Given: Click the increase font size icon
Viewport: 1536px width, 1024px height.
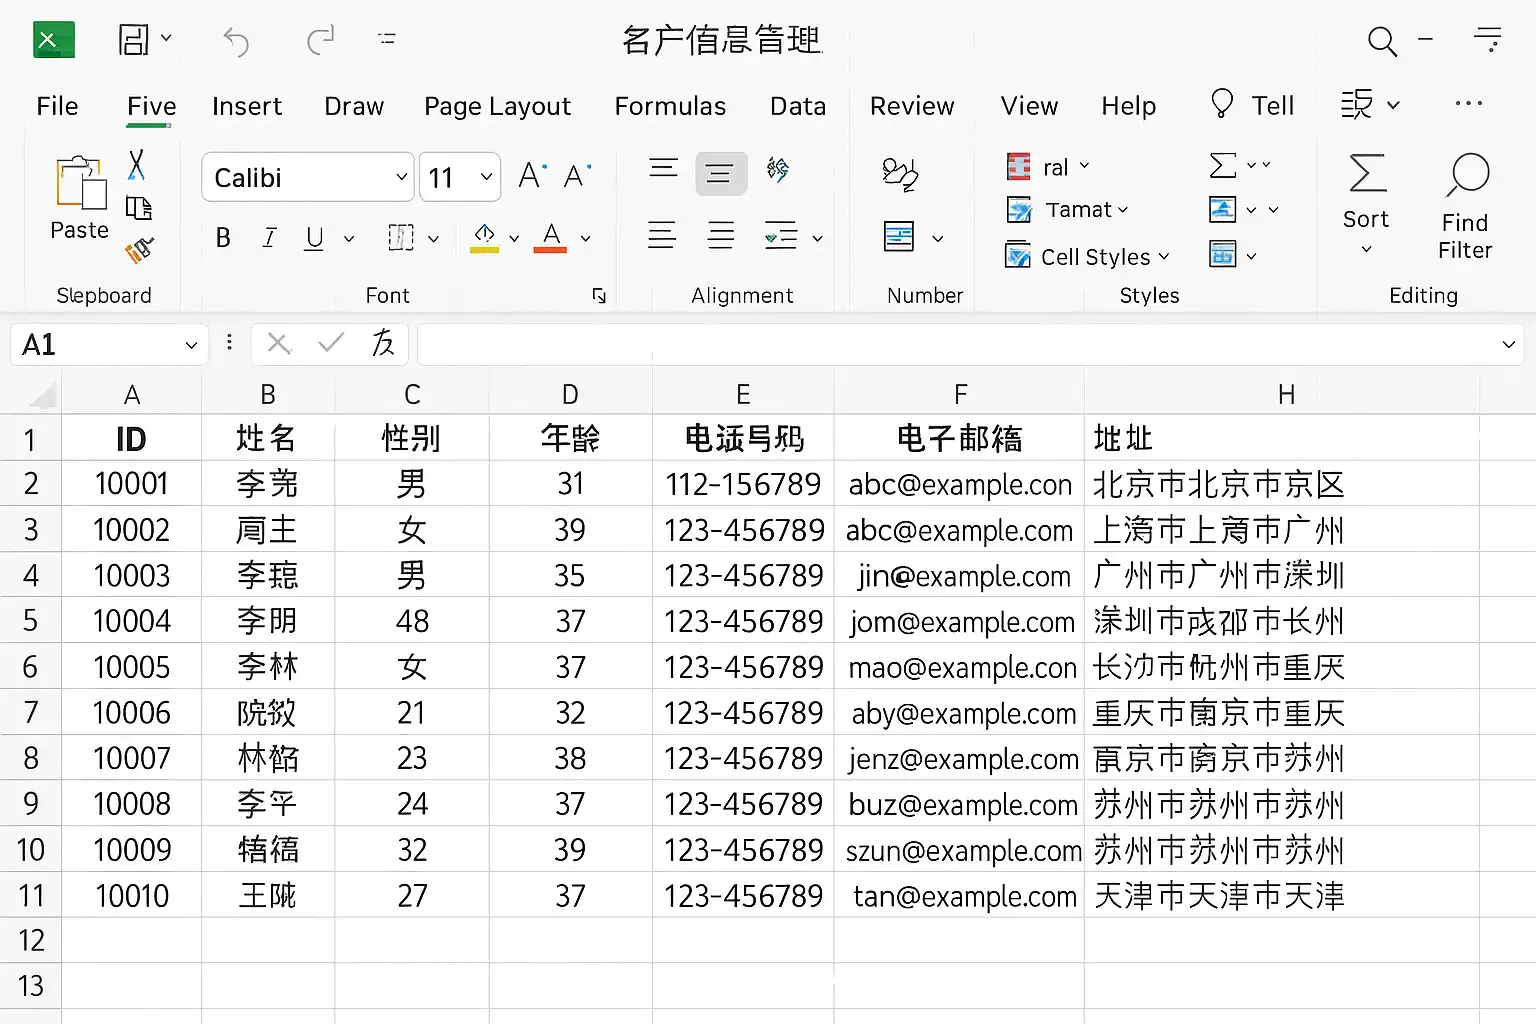Looking at the screenshot, I should pyautogui.click(x=532, y=176).
